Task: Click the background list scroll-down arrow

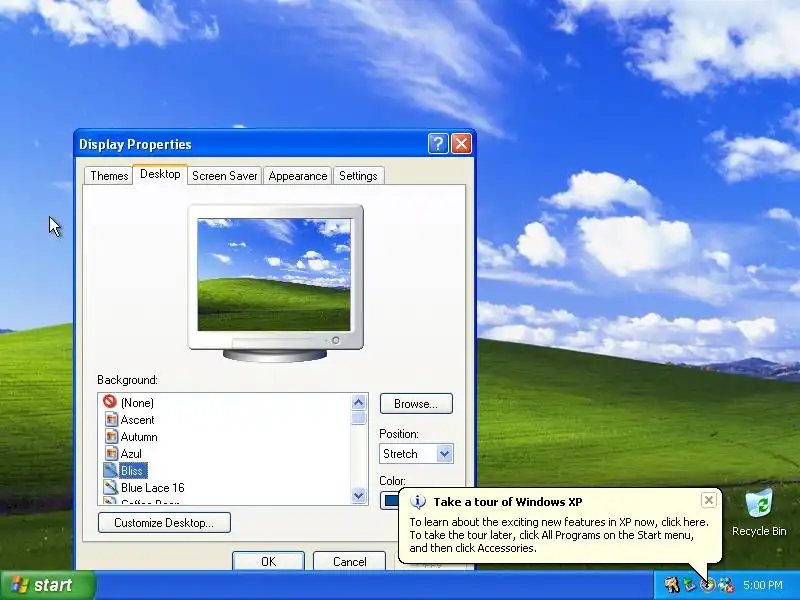Action: point(359,495)
